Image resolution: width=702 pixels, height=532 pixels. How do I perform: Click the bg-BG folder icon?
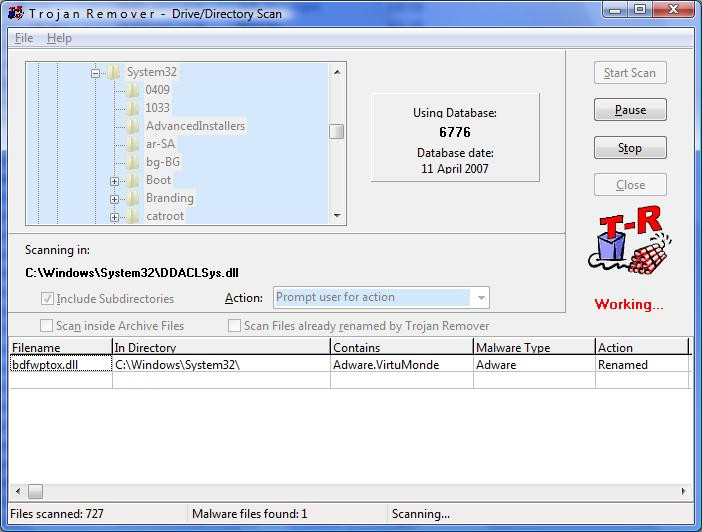click(x=132, y=162)
